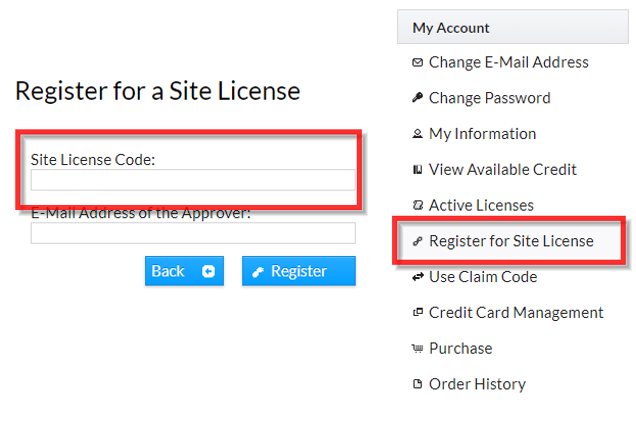Focus the Site License Code field
The image size is (636, 430).
point(193,180)
